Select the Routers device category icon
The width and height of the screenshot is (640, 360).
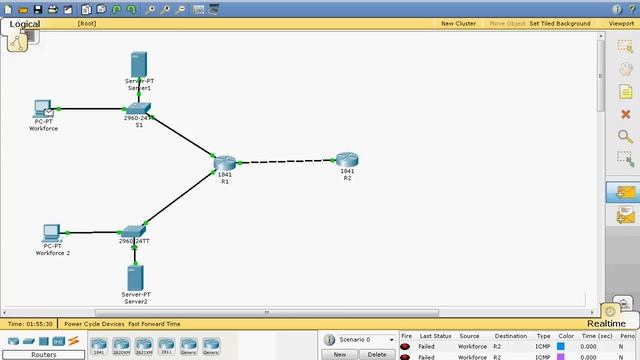13,341
